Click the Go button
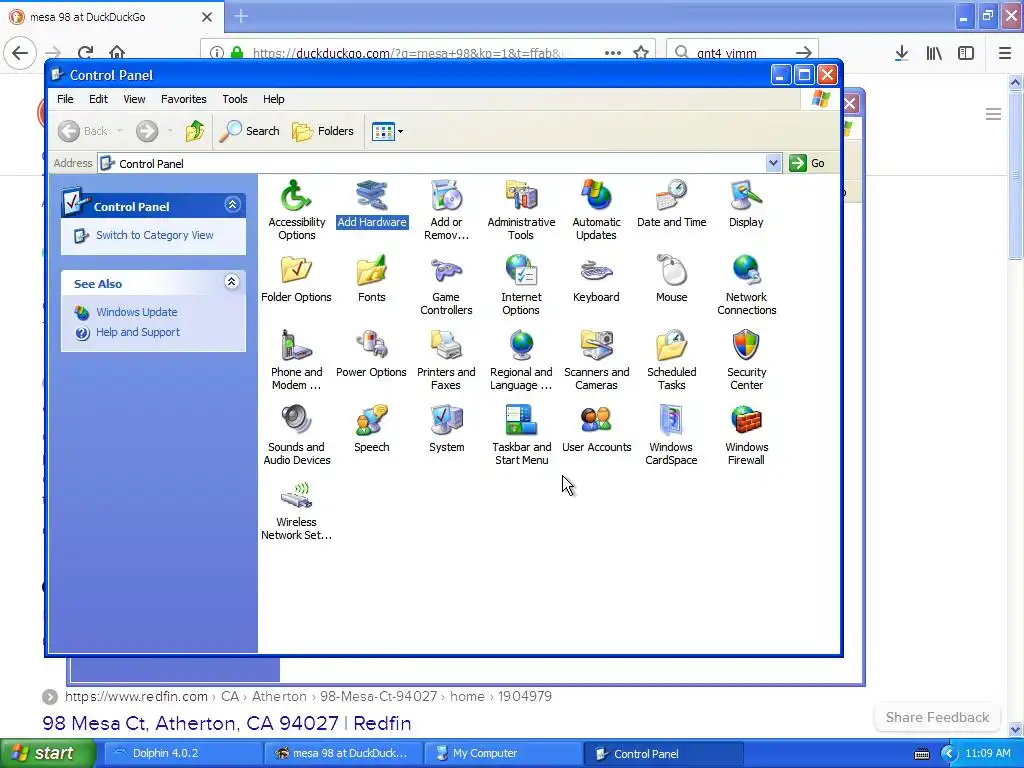1024x768 pixels. tap(807, 163)
